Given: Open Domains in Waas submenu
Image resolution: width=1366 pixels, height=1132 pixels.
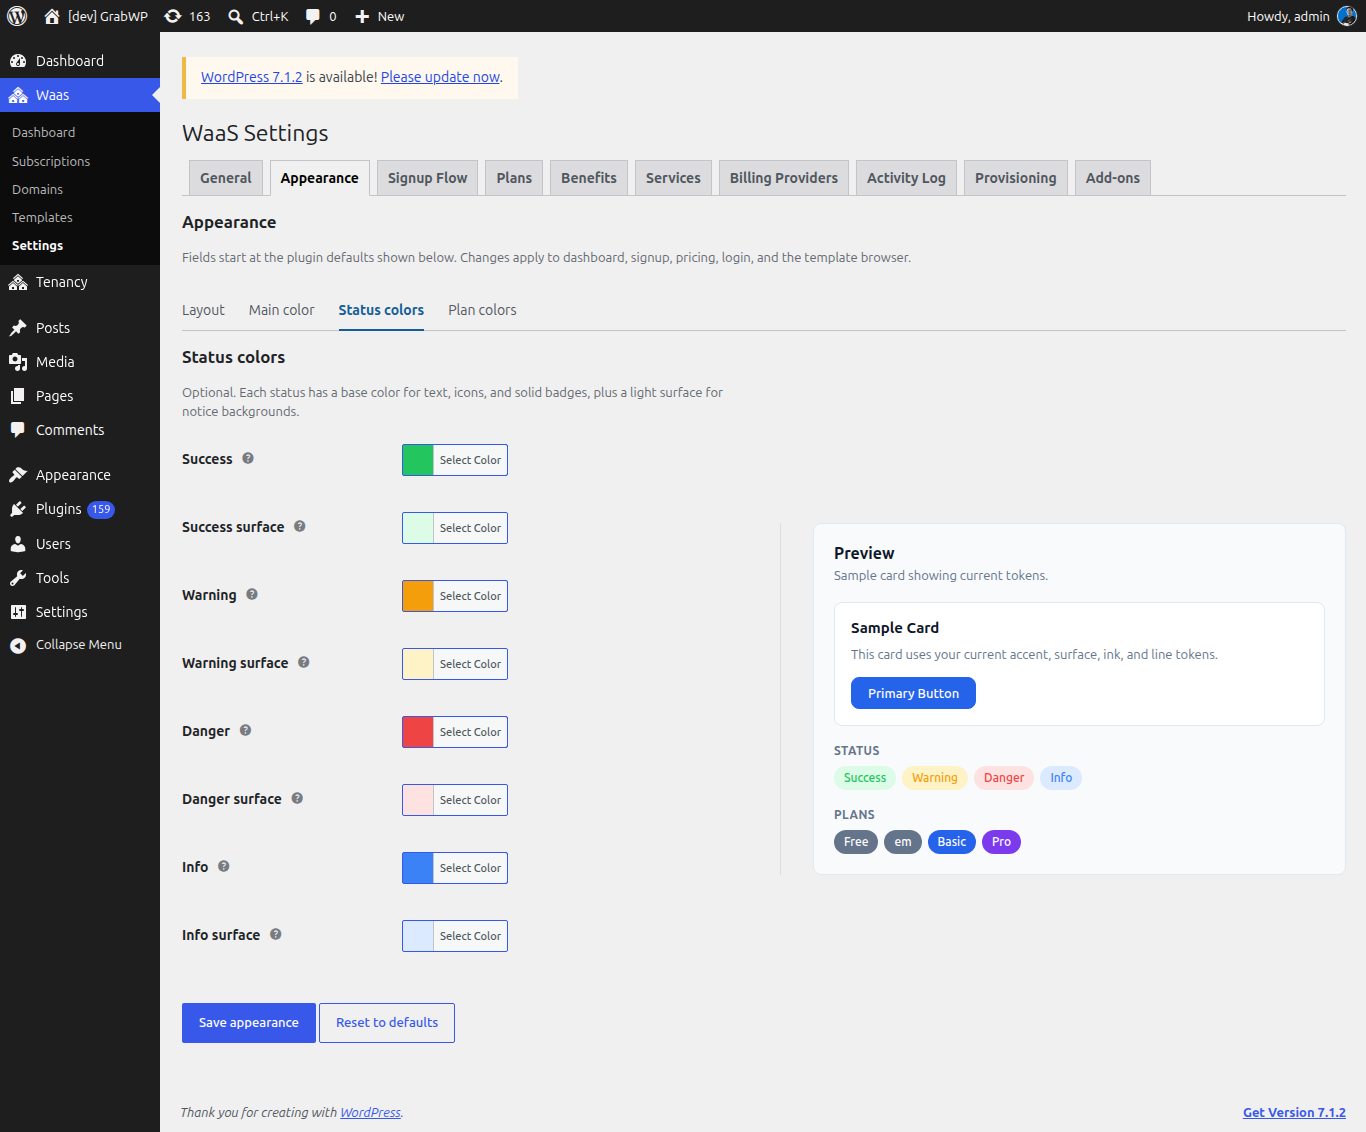Looking at the screenshot, I should tap(37, 189).
